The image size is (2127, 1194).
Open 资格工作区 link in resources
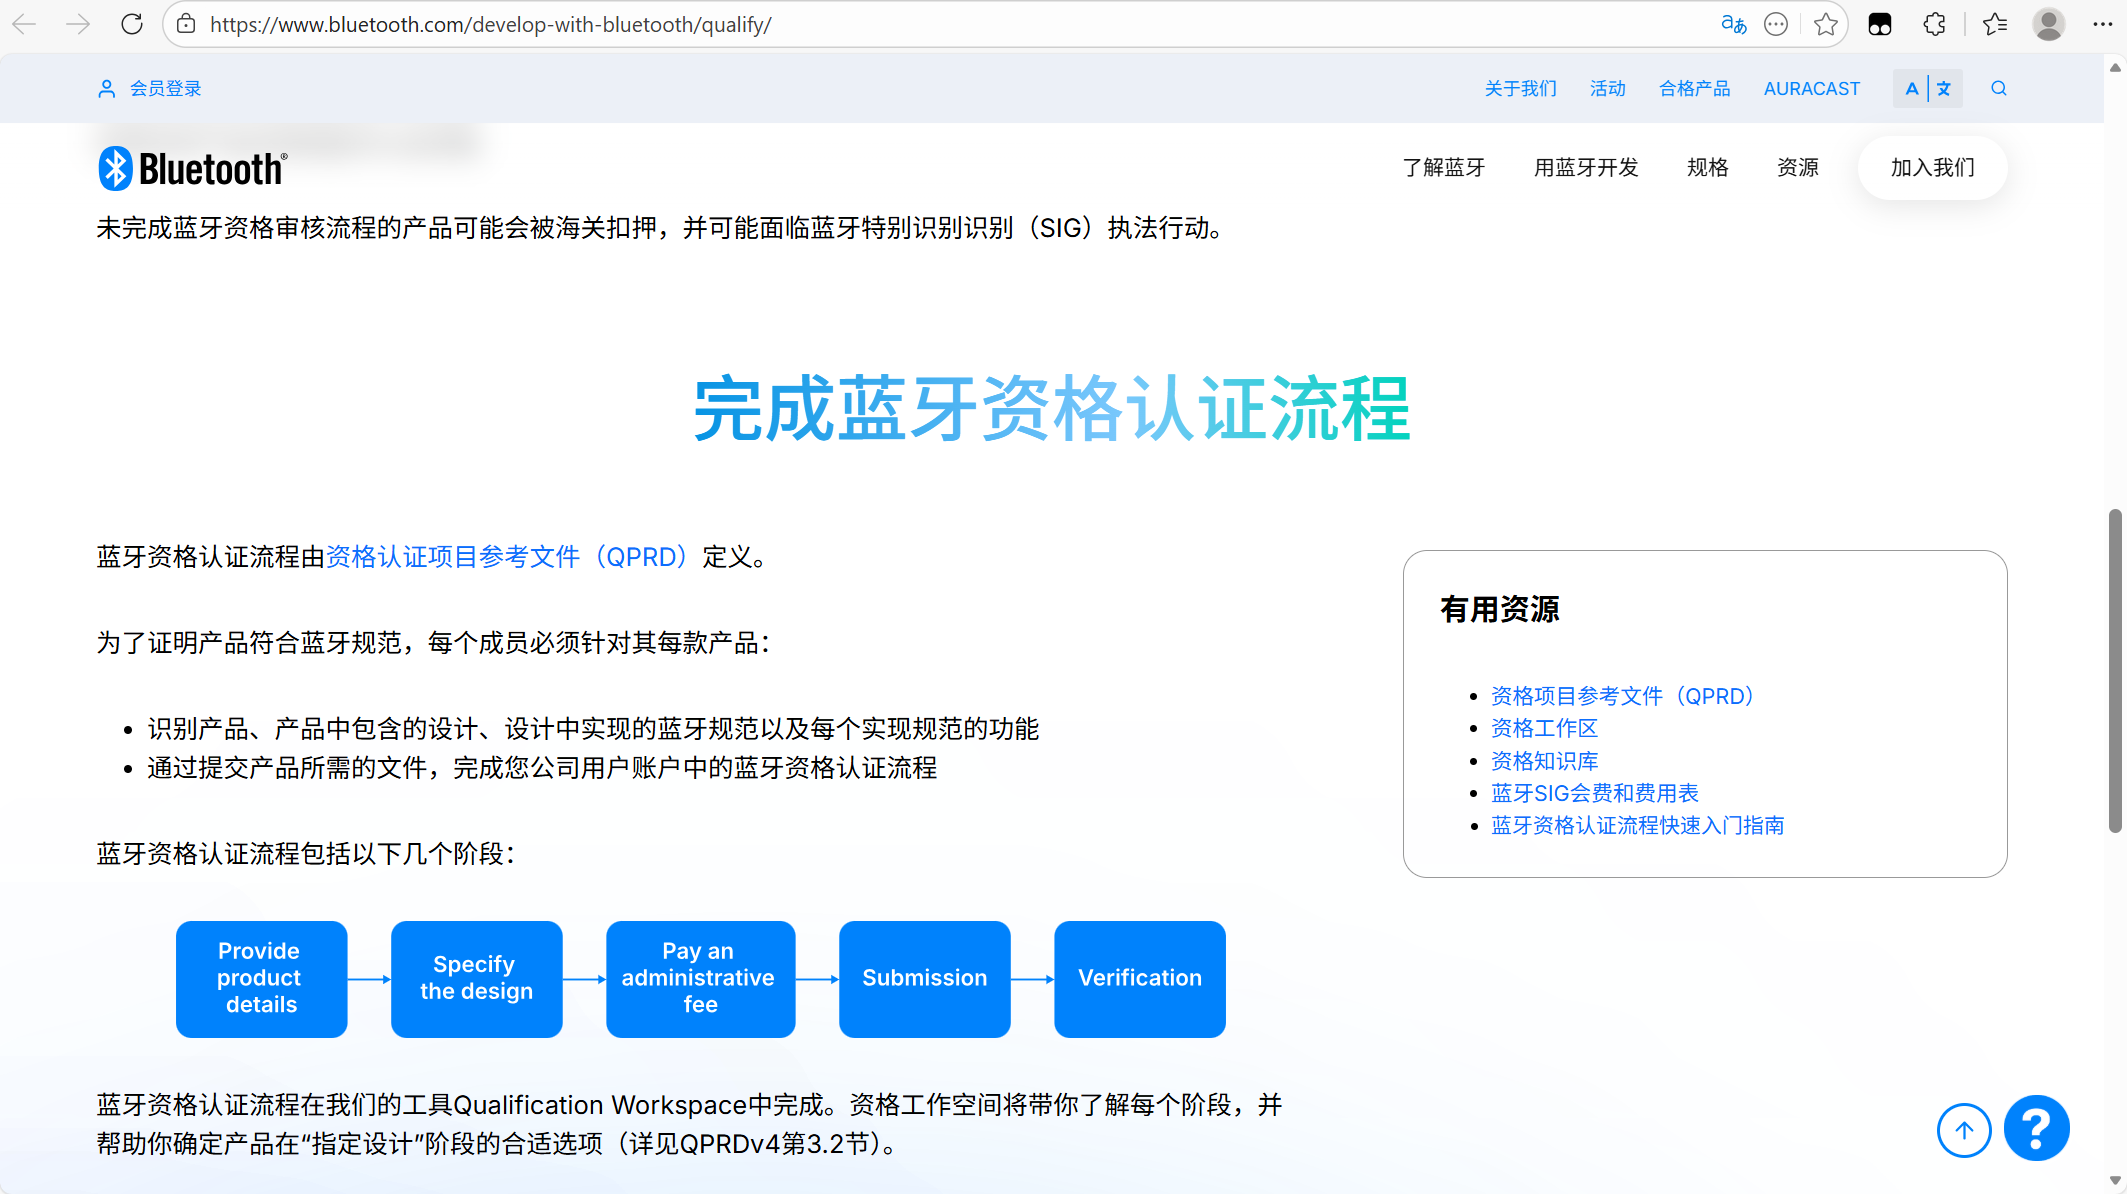(x=1544, y=728)
